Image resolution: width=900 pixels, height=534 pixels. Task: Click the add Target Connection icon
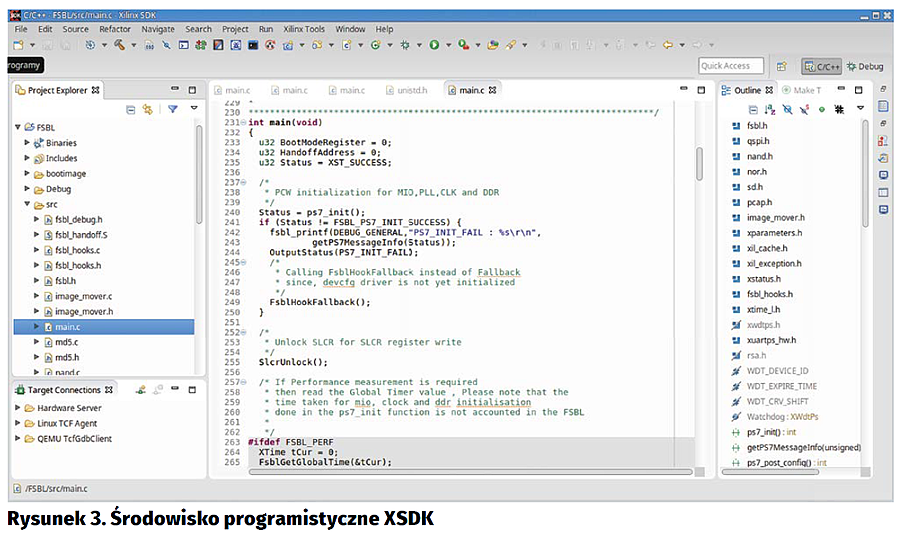(x=142, y=389)
